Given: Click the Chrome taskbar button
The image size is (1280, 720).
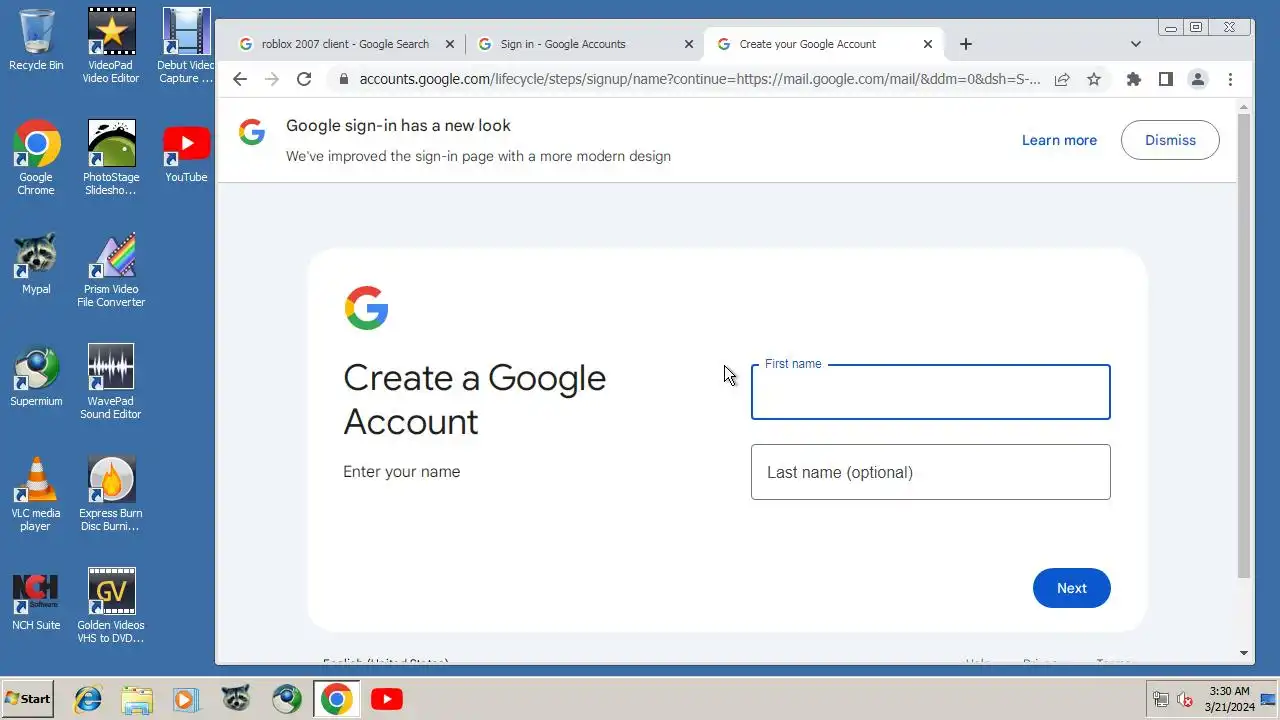Looking at the screenshot, I should (x=336, y=699).
